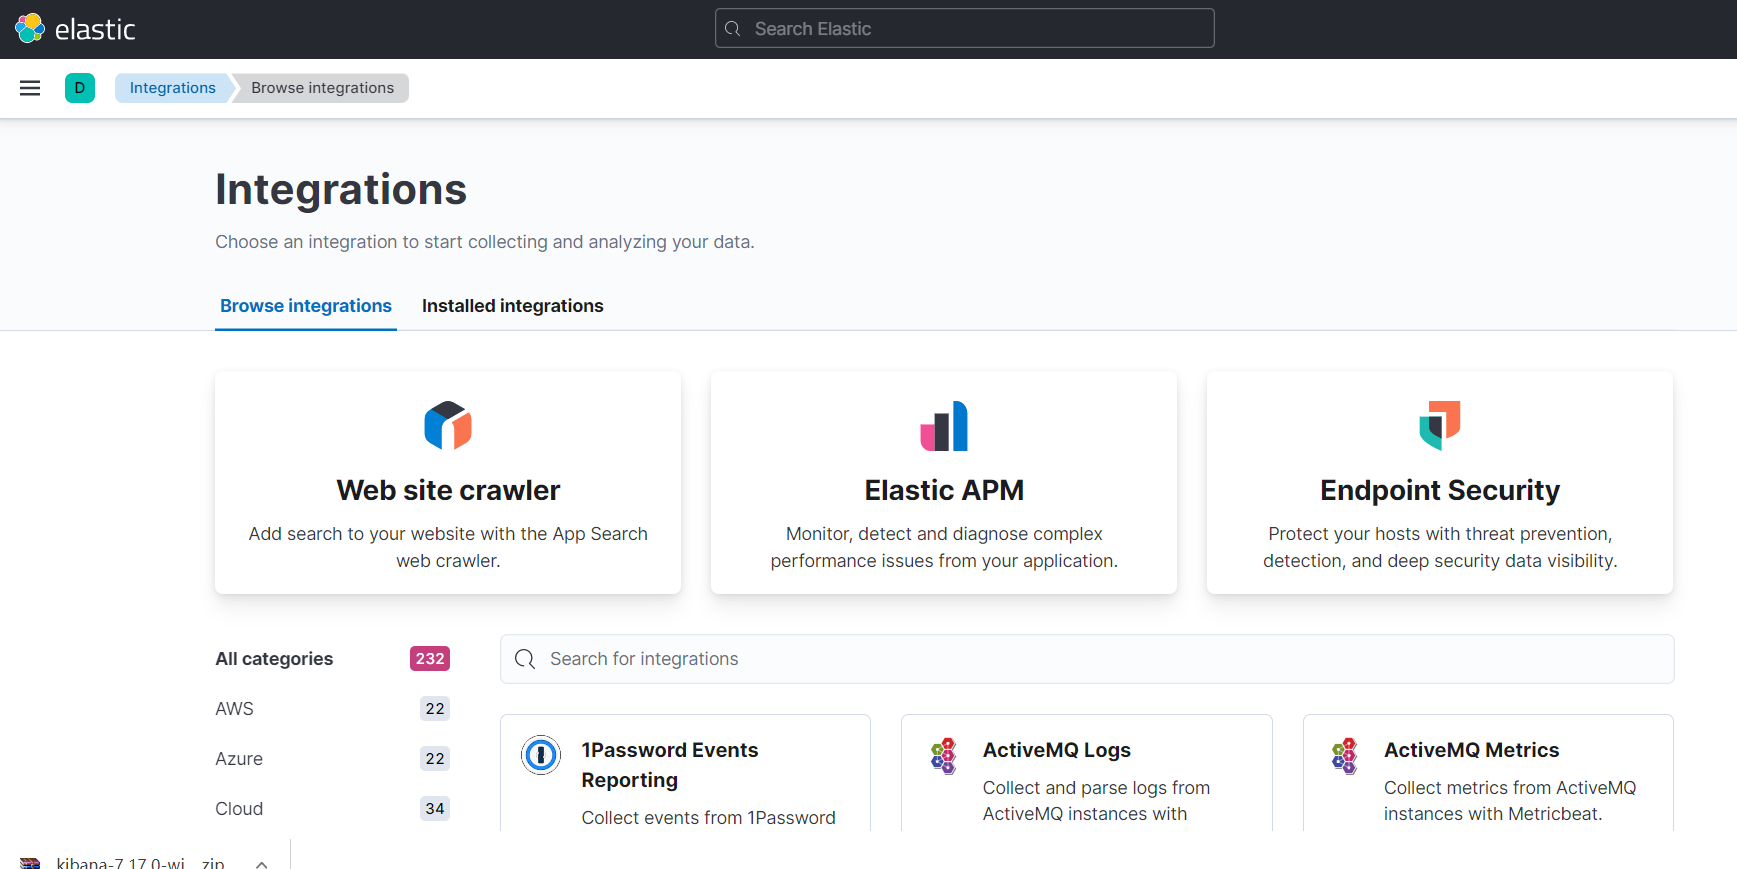The height and width of the screenshot is (869, 1737).
Task: Click the 'Collect events from 1Password' description
Action: tap(709, 818)
